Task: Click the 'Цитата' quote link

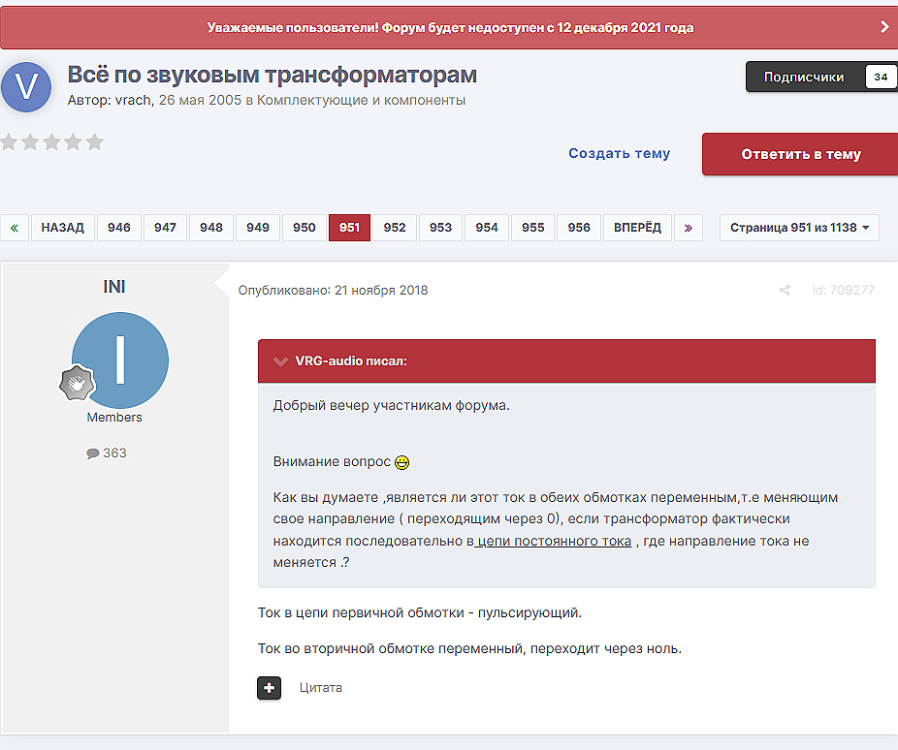Action: coord(321,688)
